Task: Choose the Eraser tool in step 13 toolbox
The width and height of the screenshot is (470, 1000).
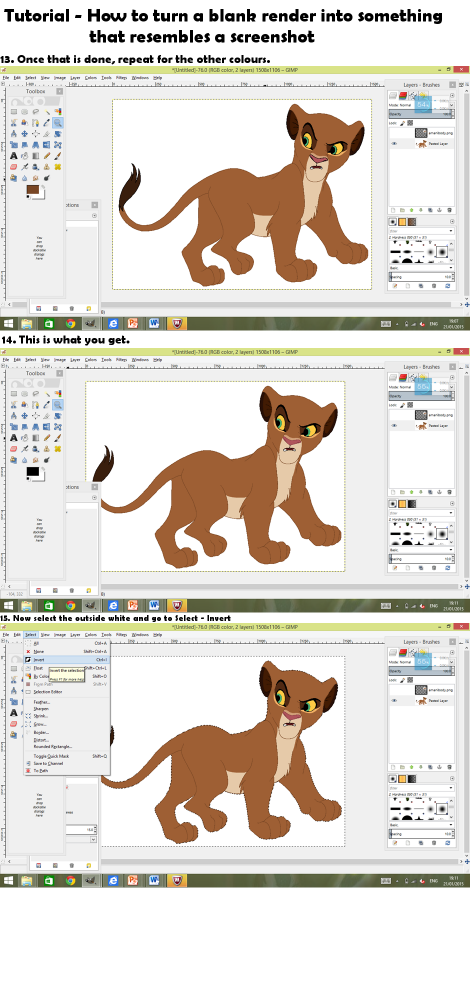Action: pos(14,166)
